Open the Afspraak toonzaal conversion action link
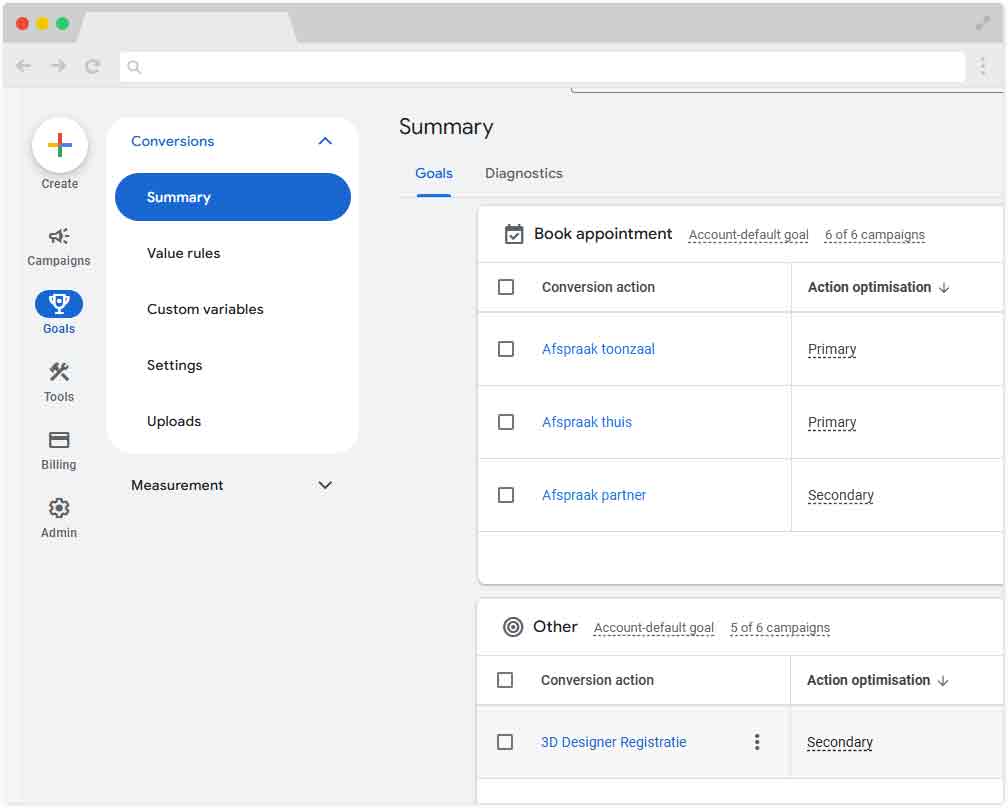The image size is (1008, 808). click(x=598, y=349)
